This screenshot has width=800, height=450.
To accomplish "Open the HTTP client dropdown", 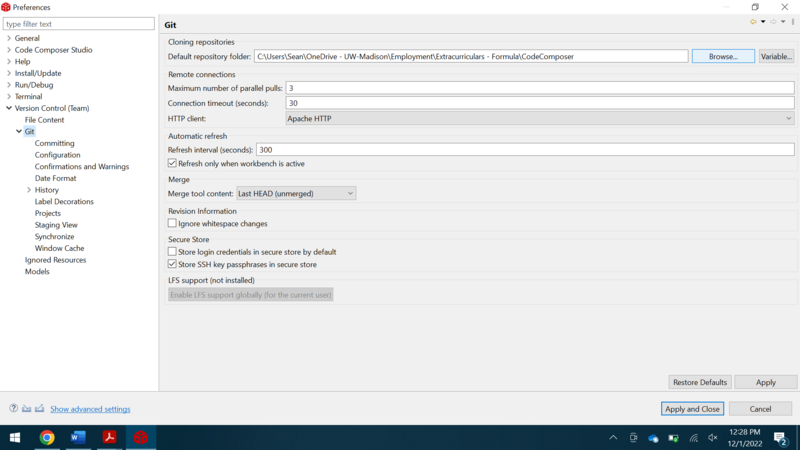I will pyautogui.click(x=540, y=118).
